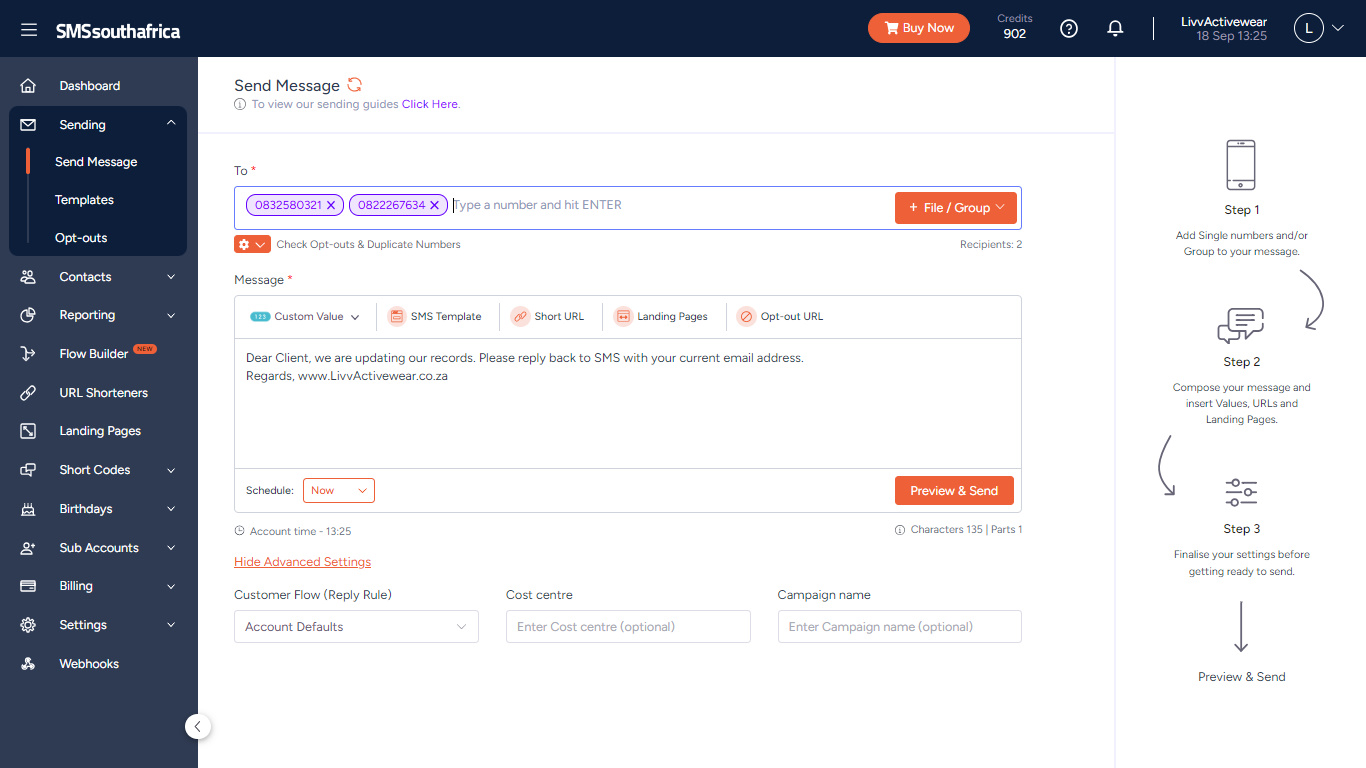The height and width of the screenshot is (768, 1366).
Task: Insert an SMS Template
Action: (434, 316)
